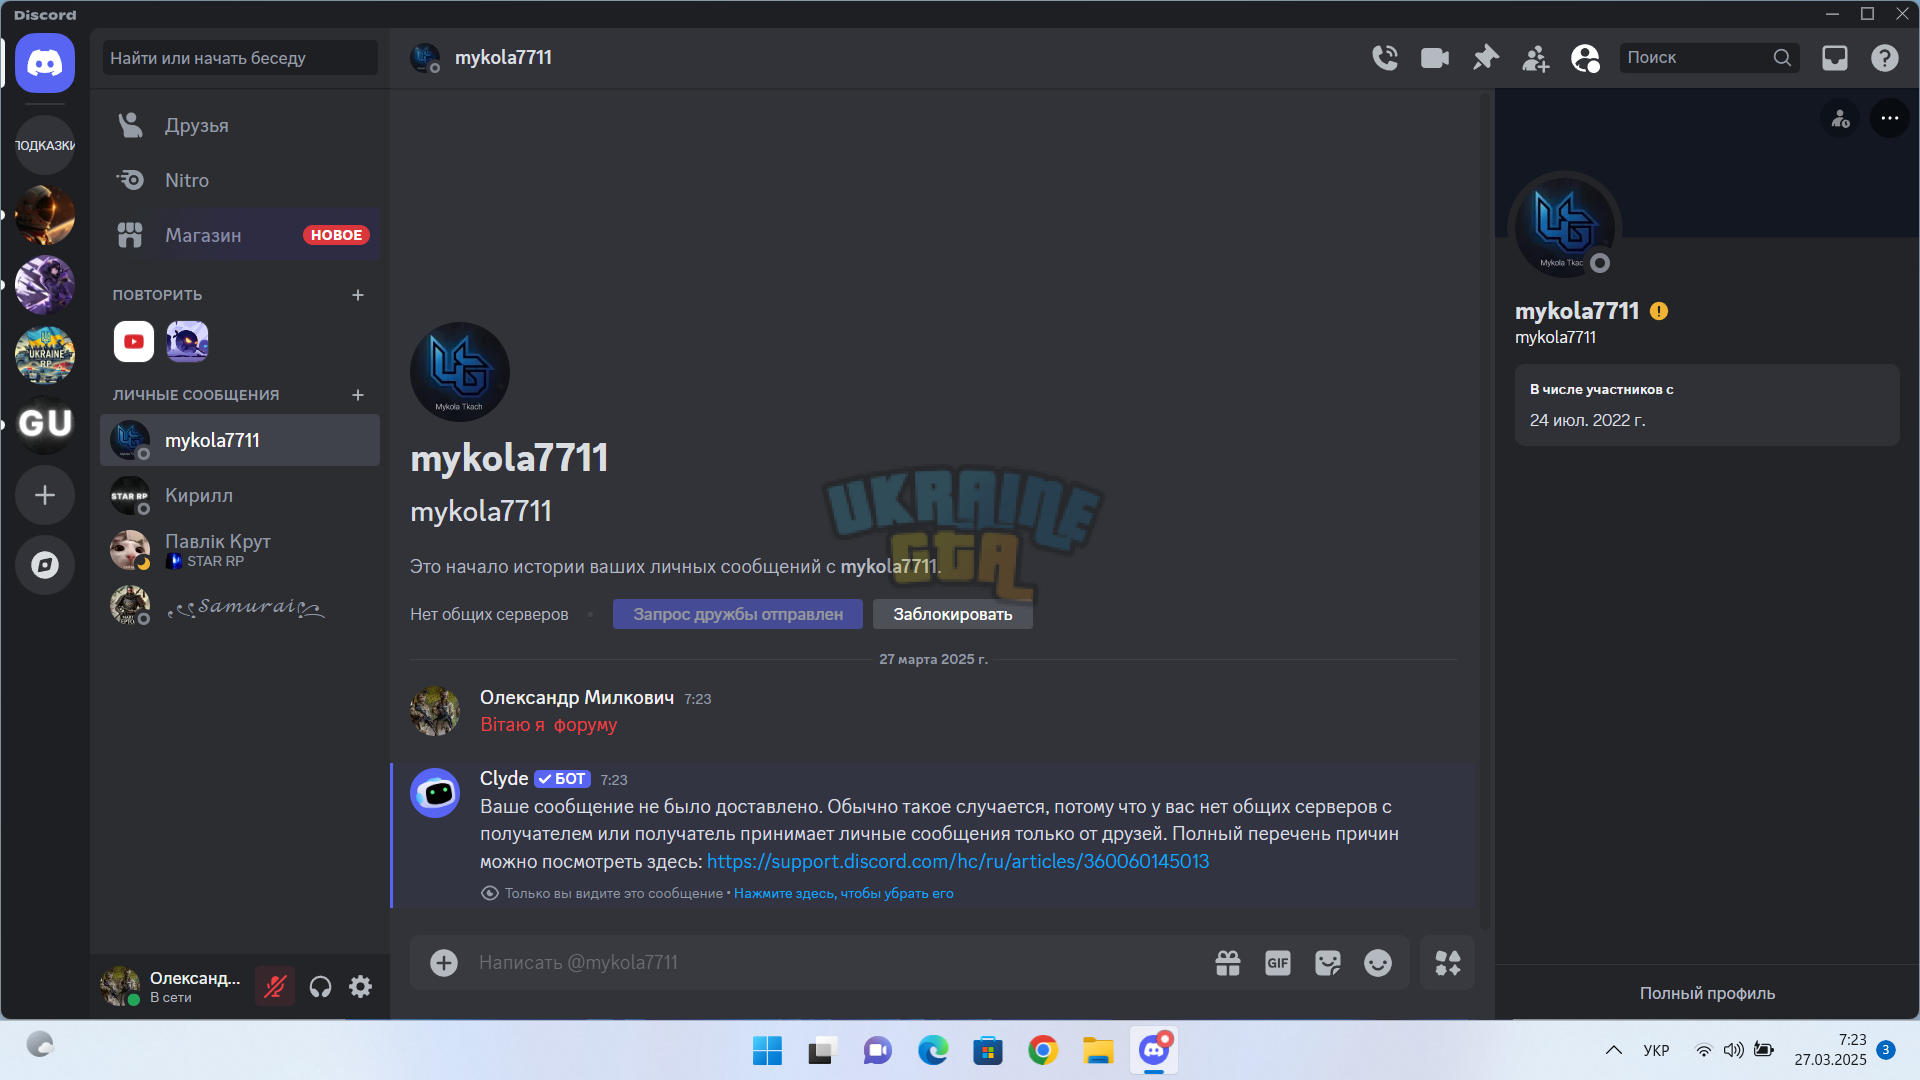Open Discord home direct messages button

(45, 63)
